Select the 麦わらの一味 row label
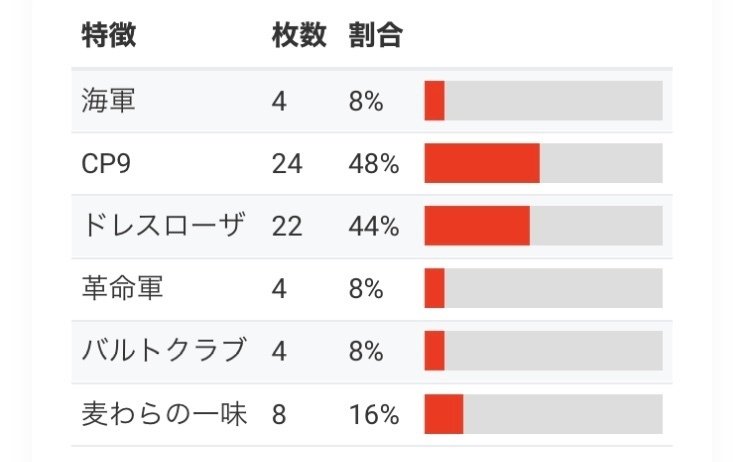The image size is (750, 462). click(x=164, y=414)
